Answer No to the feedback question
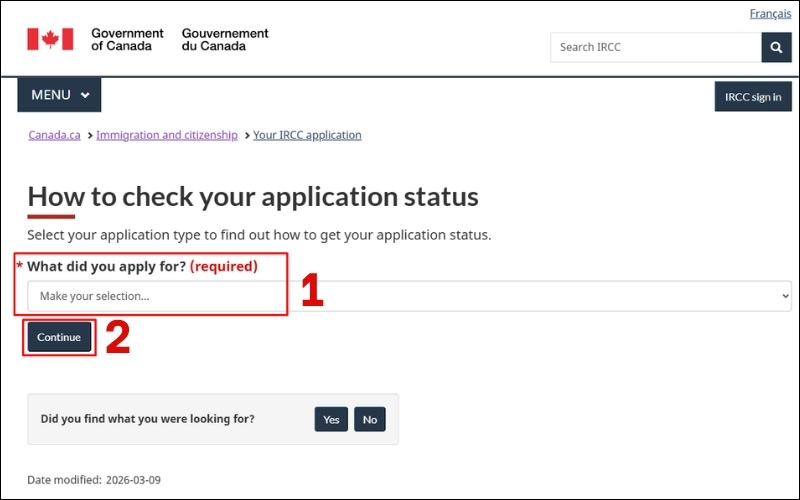This screenshot has height=500, width=800. pos(369,419)
